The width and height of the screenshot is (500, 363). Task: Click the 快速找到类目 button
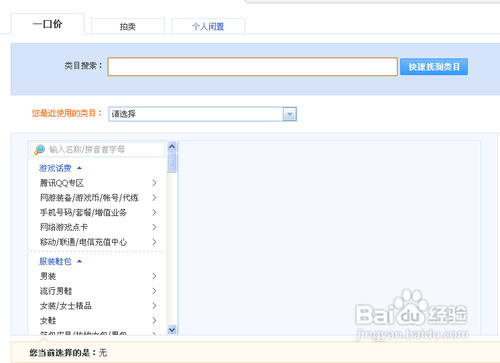(434, 67)
